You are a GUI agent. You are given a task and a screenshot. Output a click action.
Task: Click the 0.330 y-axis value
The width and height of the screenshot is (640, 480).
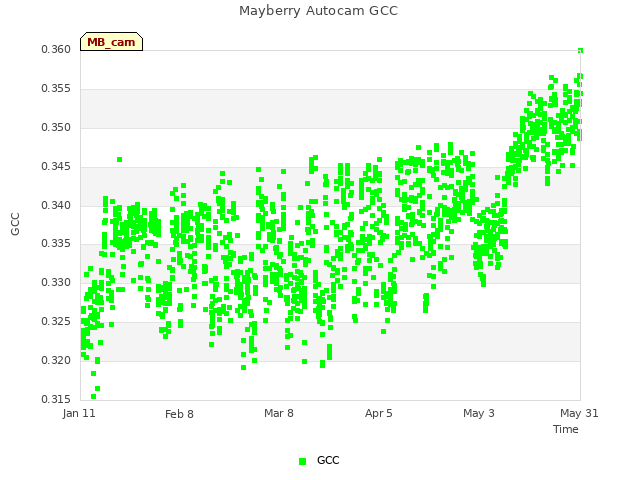click(56, 282)
